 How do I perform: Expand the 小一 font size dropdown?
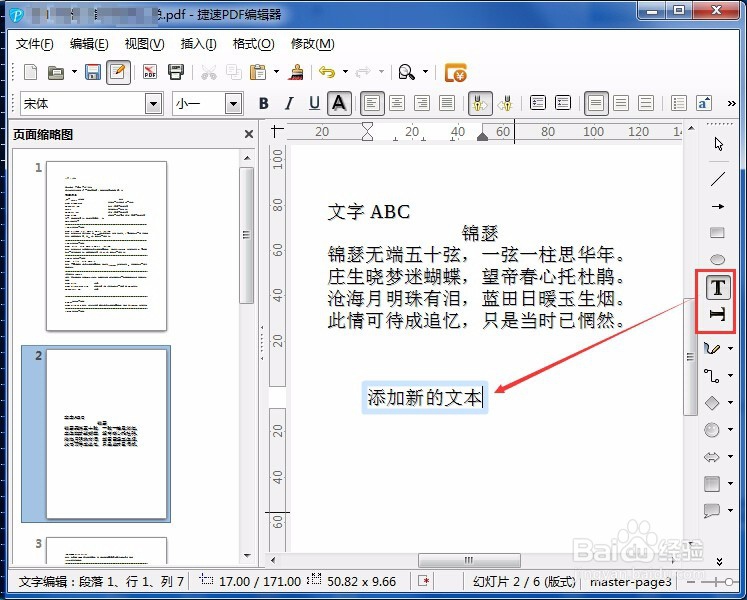[233, 103]
